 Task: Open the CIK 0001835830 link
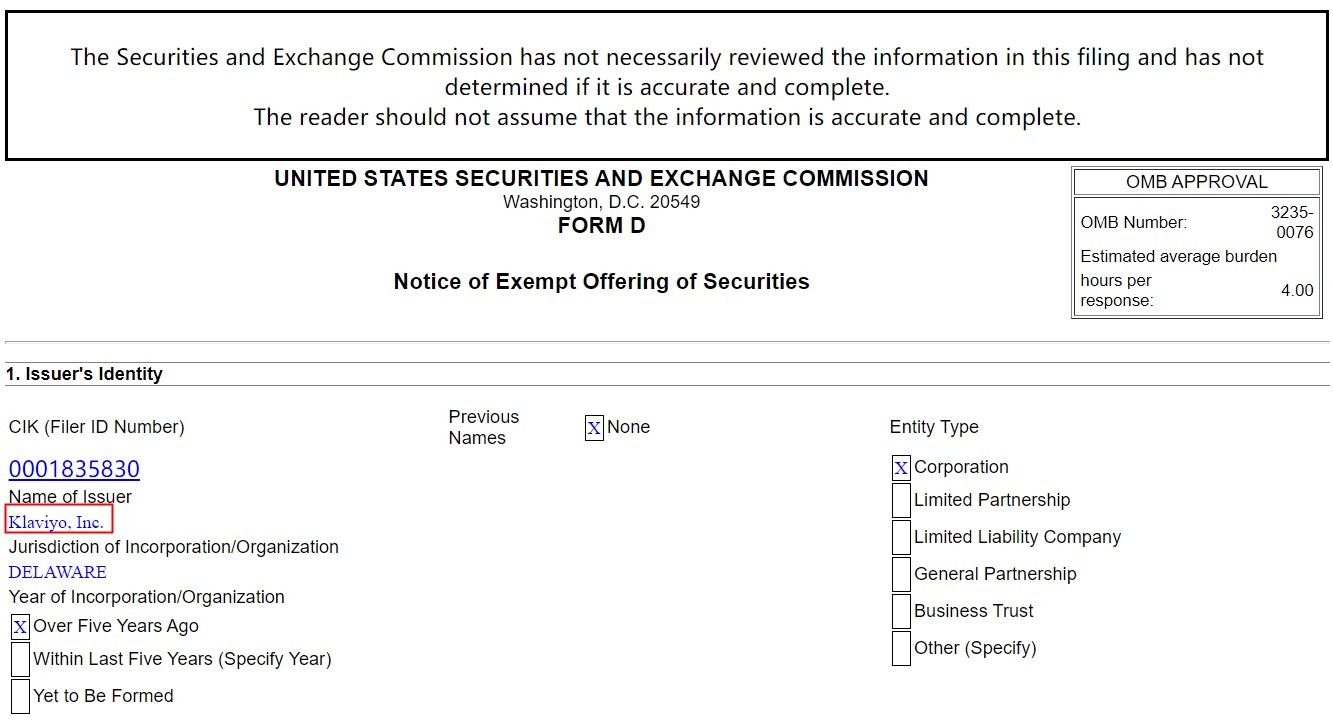[x=74, y=469]
